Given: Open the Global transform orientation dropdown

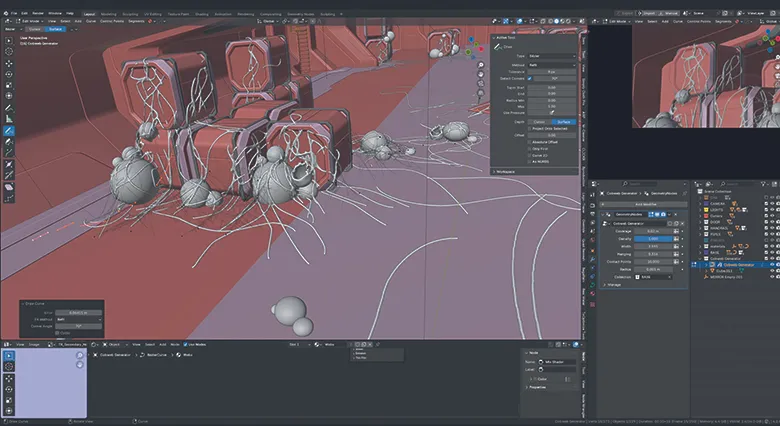Looking at the screenshot, I should pyautogui.click(x=268, y=21).
